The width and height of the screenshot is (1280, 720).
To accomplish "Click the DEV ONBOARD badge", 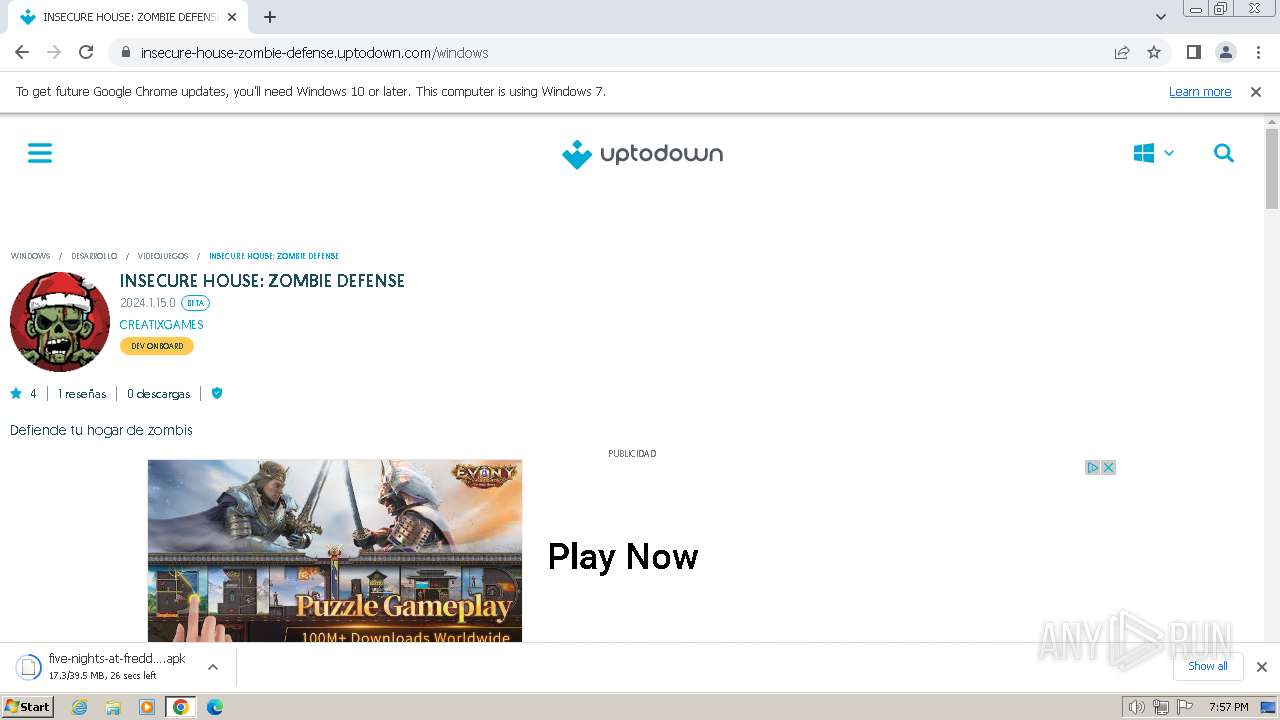I will click(x=157, y=346).
